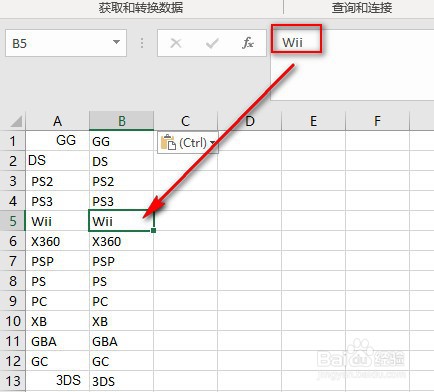
Task: Select row 7 header
Action: [x=13, y=261]
